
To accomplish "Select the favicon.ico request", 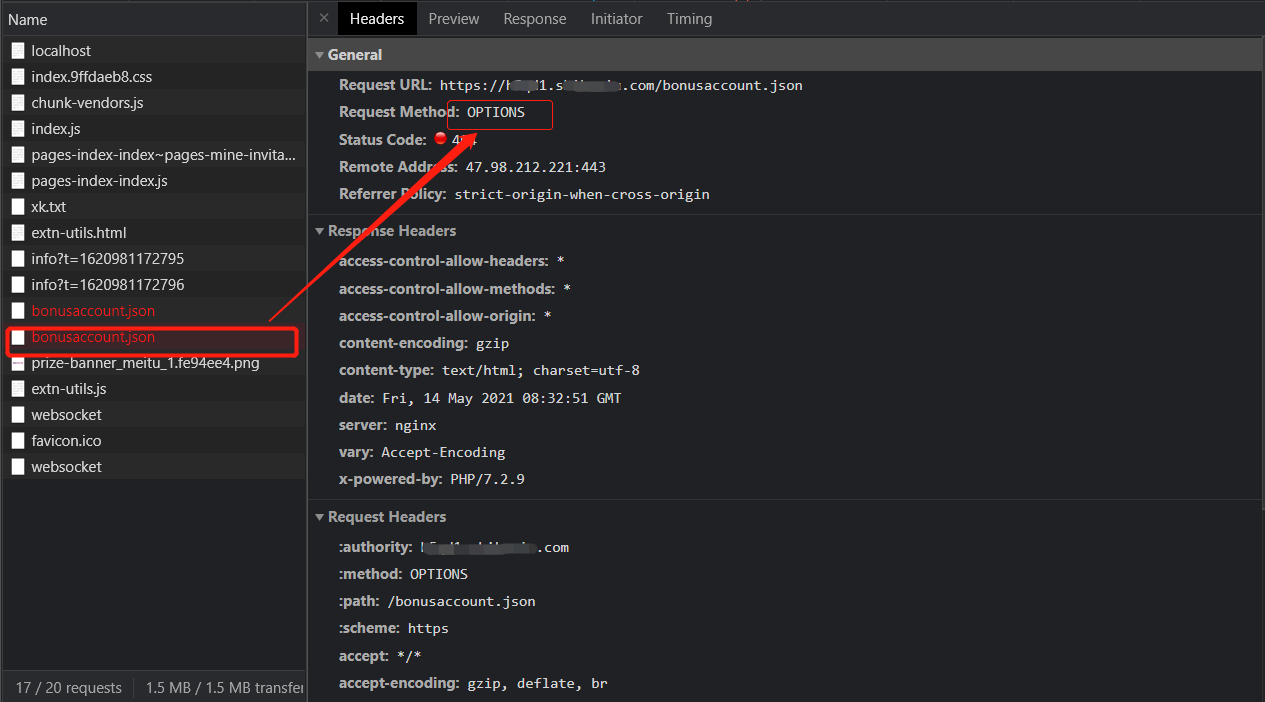I will (x=153, y=441).
